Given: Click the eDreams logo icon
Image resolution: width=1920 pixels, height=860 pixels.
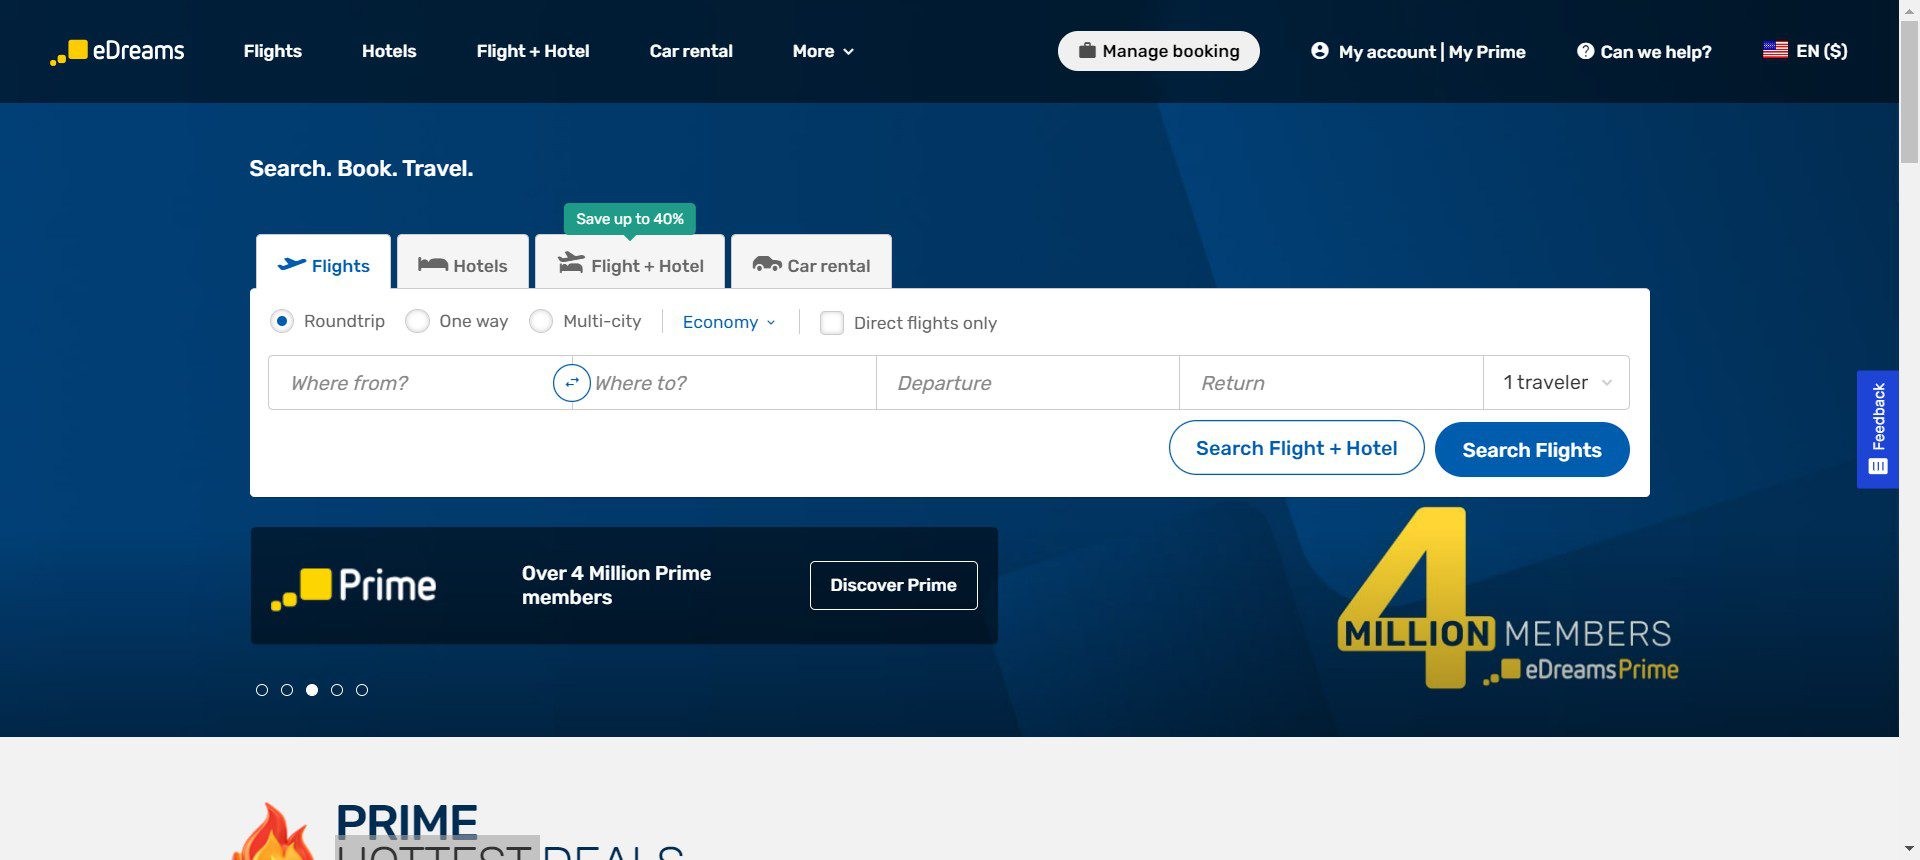Looking at the screenshot, I should tap(70, 52).
